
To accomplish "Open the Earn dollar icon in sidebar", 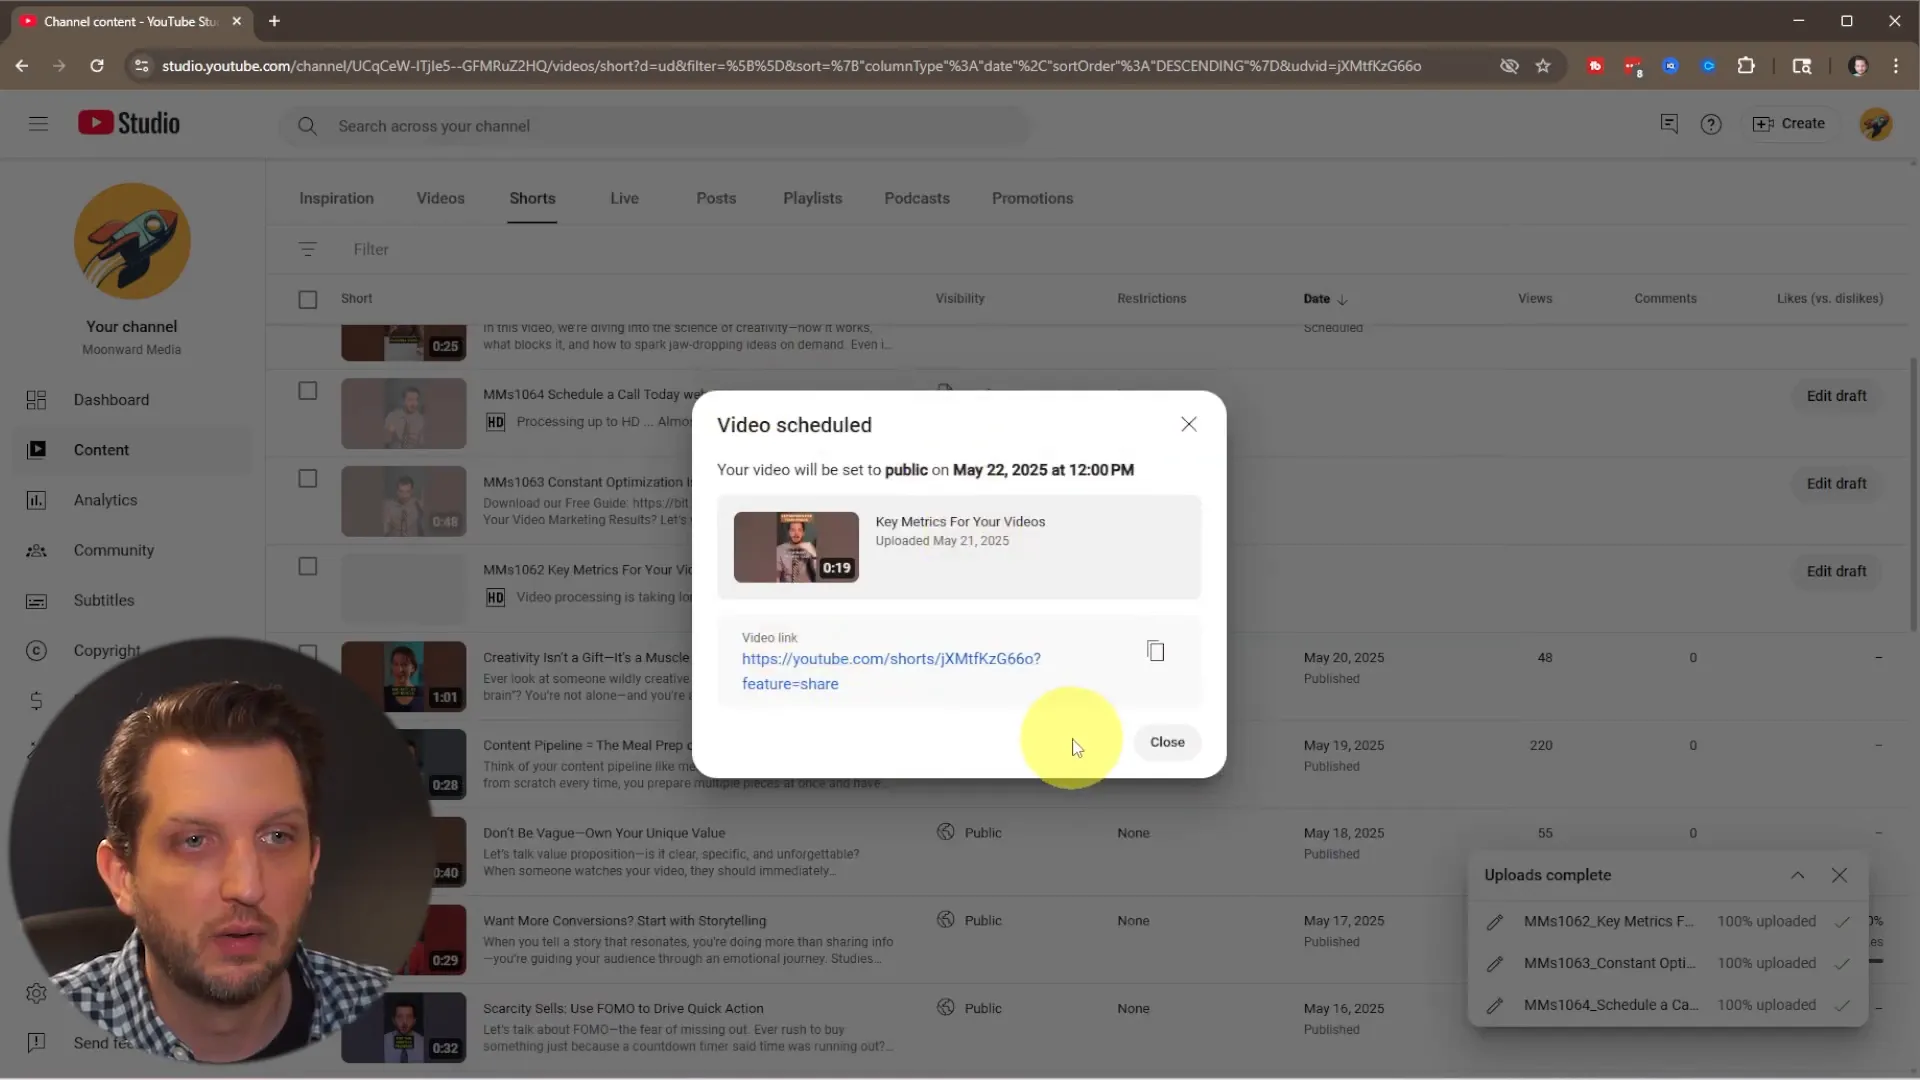I will point(36,700).
